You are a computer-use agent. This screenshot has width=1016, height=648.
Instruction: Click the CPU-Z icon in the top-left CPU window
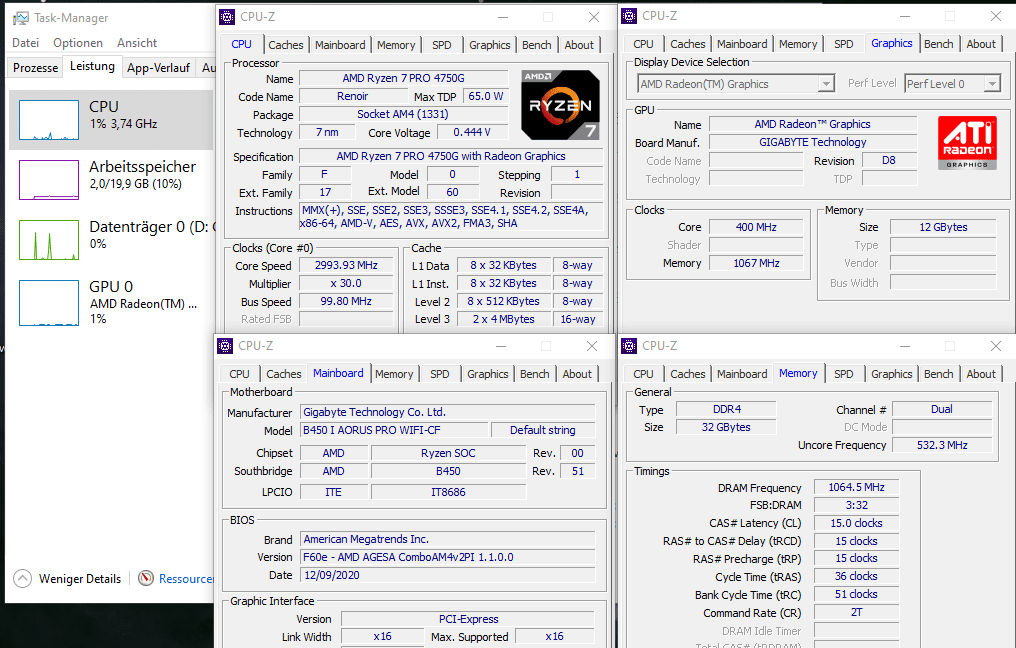[227, 17]
